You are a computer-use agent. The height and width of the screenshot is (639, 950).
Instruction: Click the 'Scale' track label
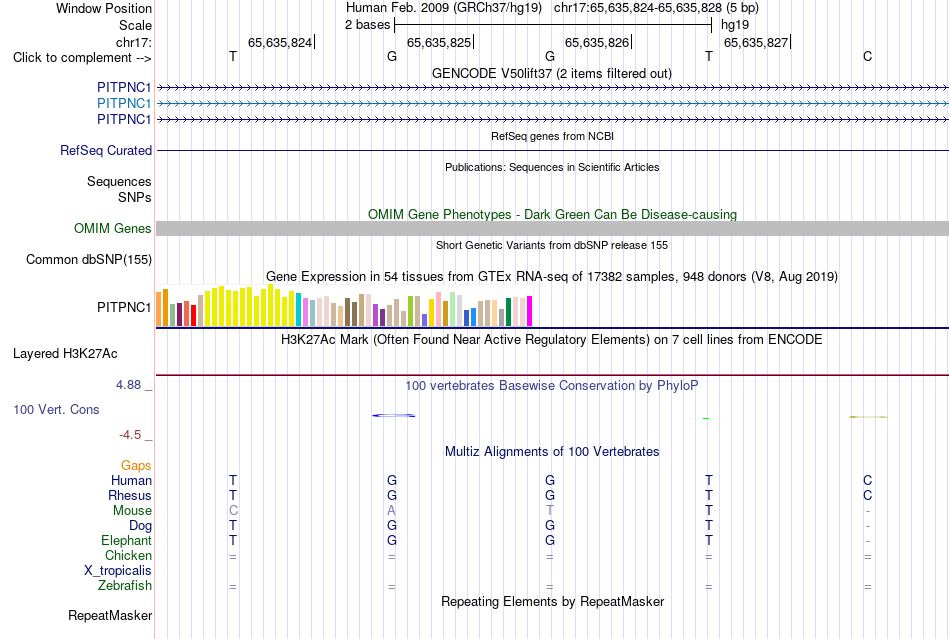click(135, 25)
